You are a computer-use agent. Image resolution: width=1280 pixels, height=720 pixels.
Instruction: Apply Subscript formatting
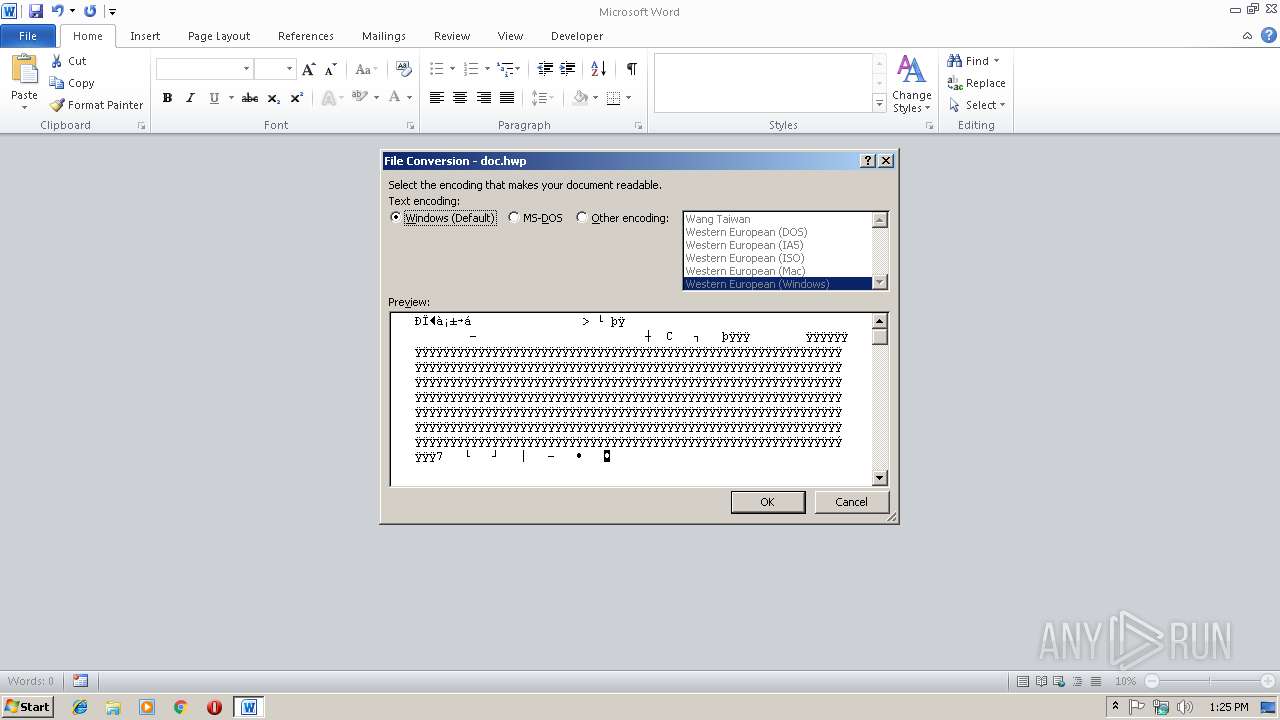click(x=274, y=98)
